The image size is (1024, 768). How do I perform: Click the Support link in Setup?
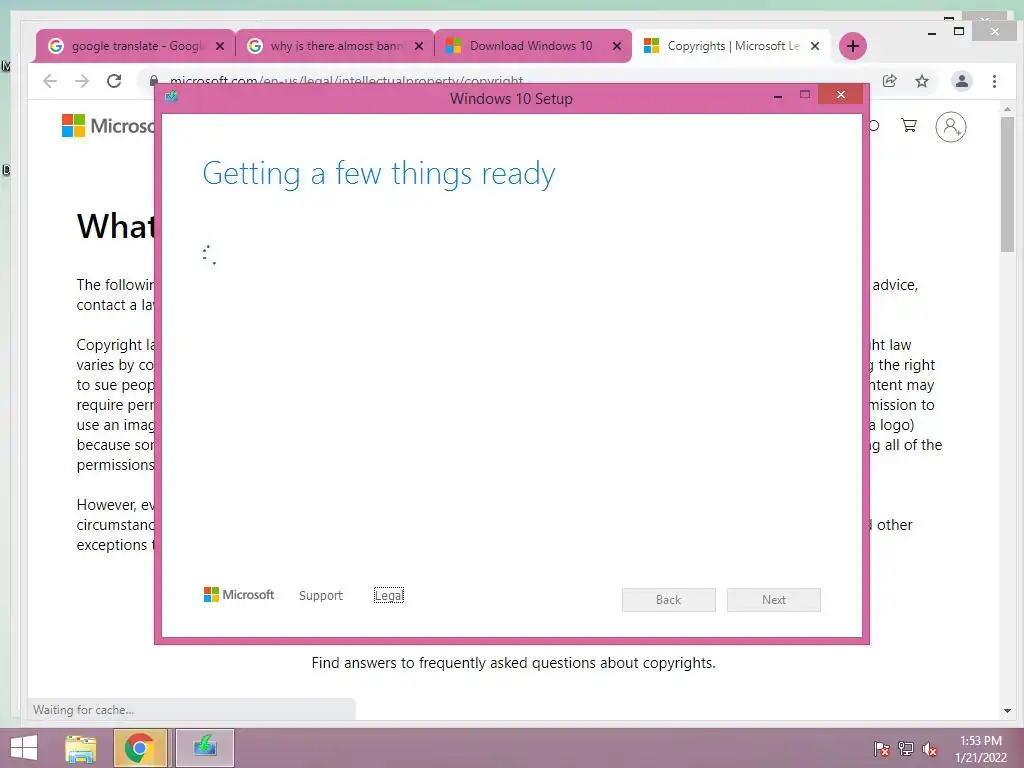321,596
